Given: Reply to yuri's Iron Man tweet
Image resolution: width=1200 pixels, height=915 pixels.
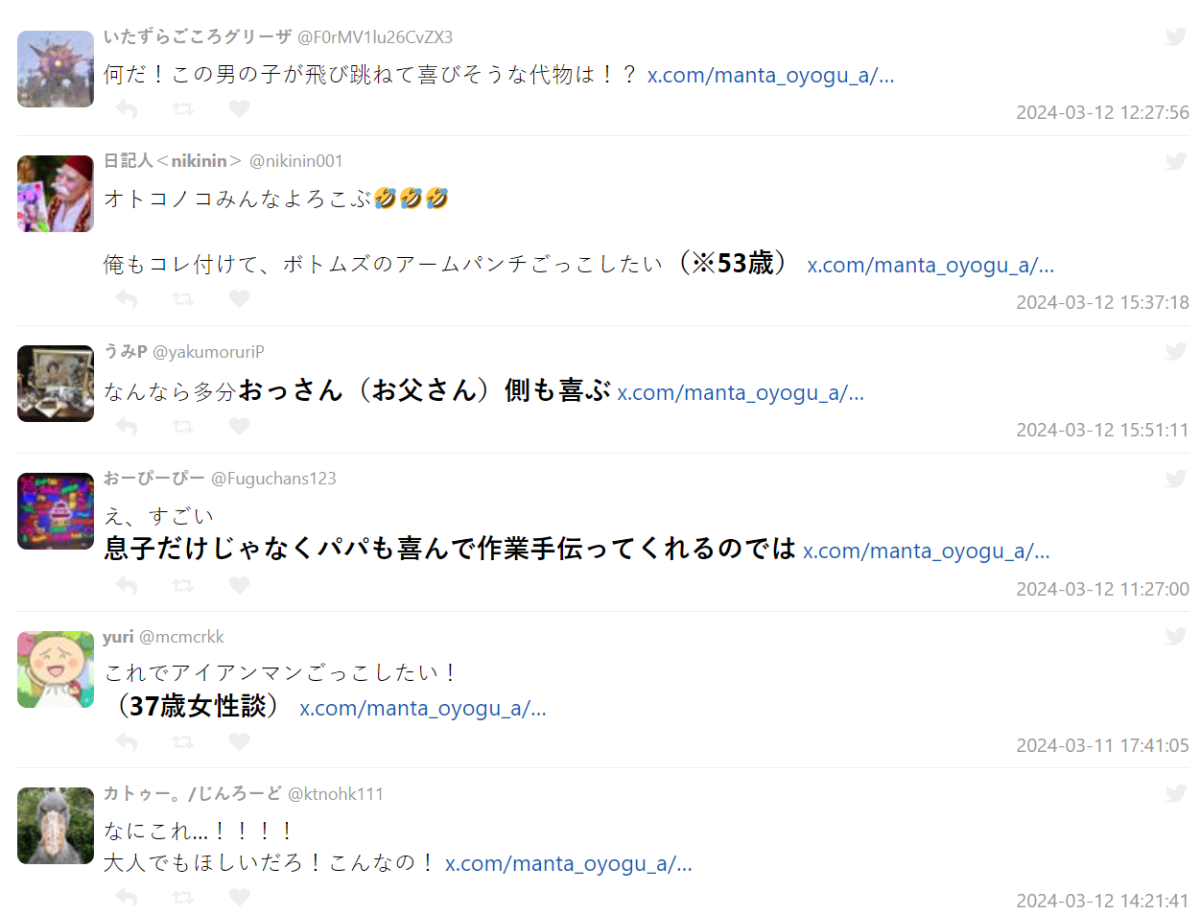Looking at the screenshot, I should tap(126, 742).
